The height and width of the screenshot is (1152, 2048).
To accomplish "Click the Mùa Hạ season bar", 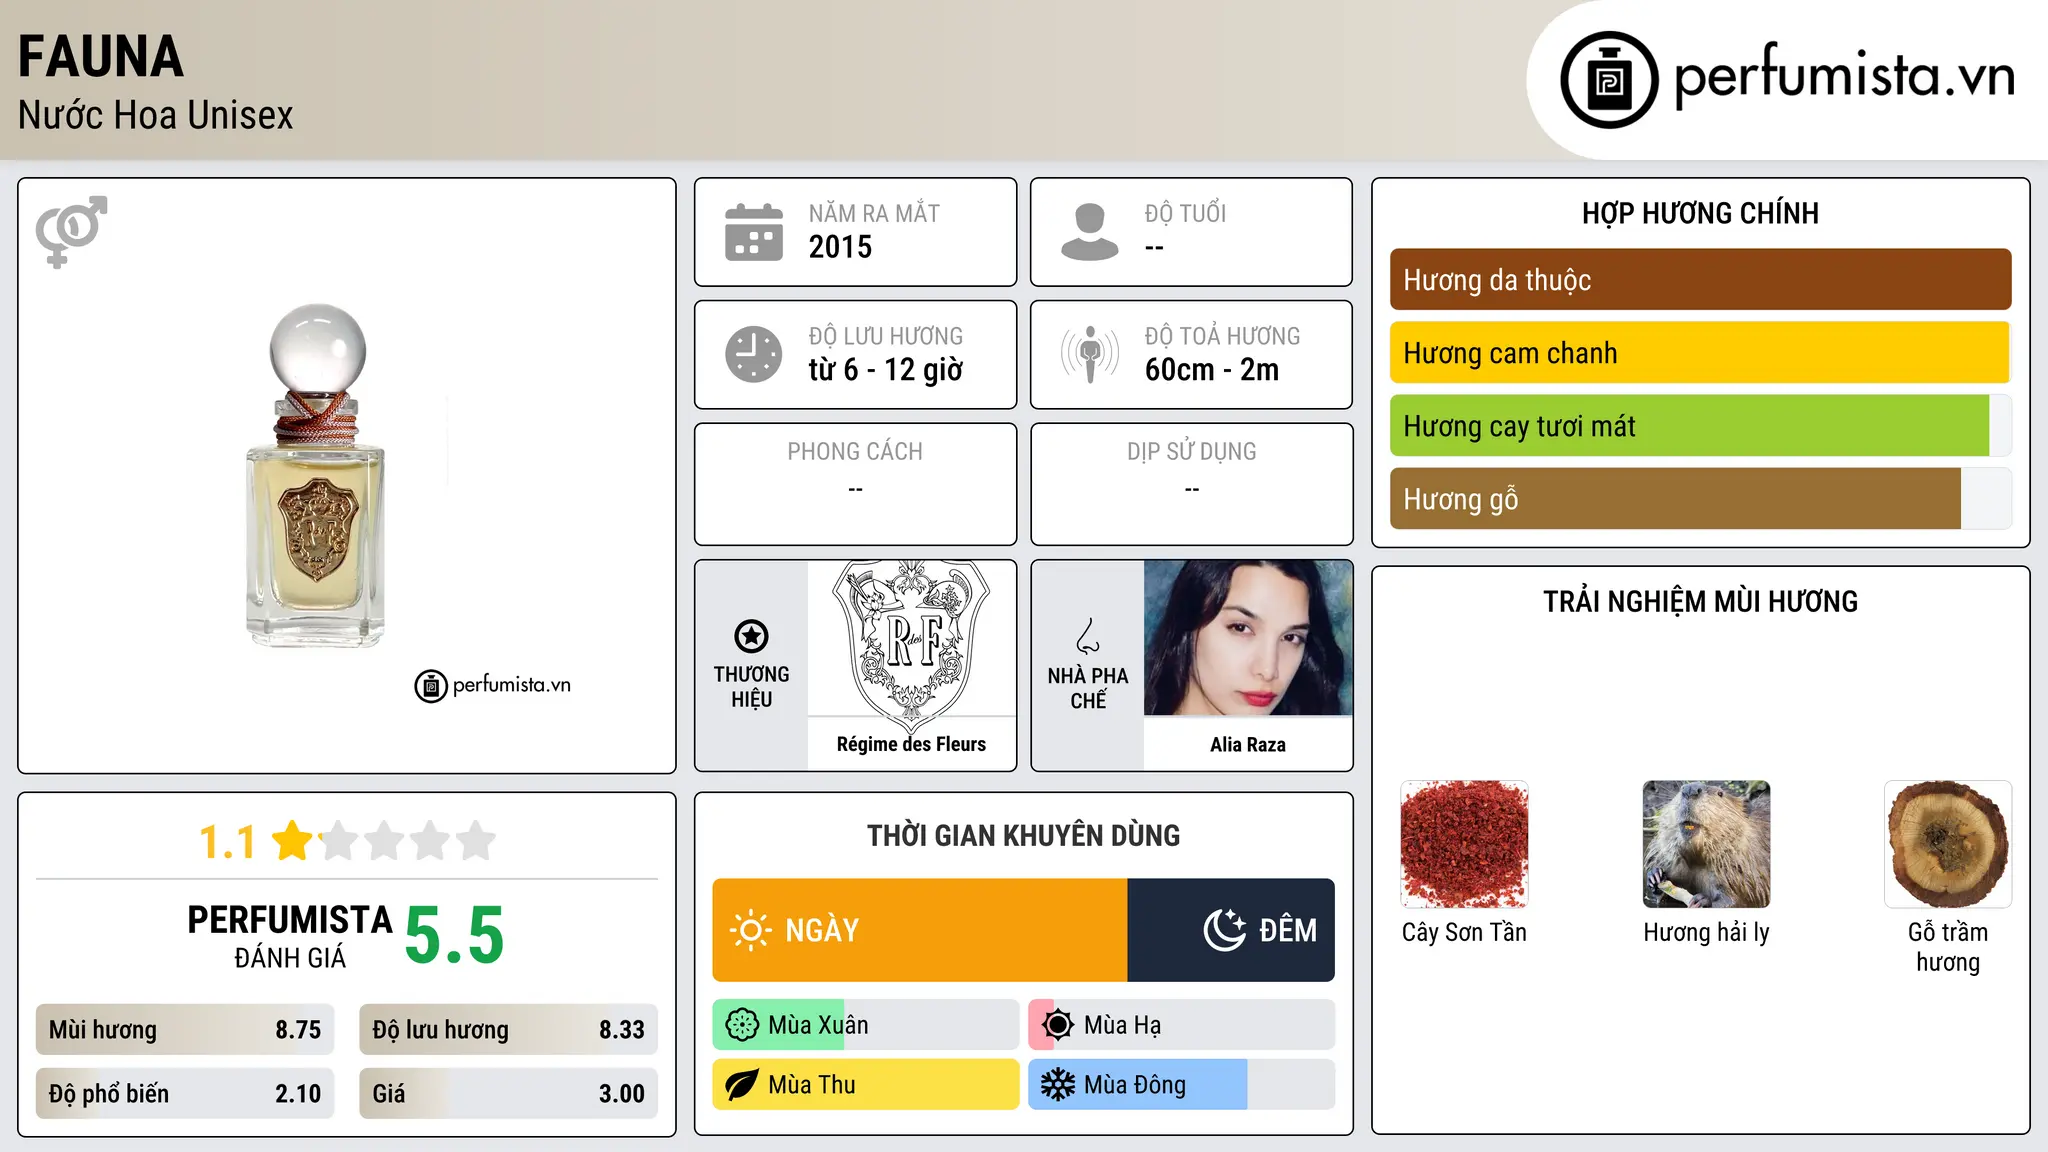I will [x=1182, y=1025].
